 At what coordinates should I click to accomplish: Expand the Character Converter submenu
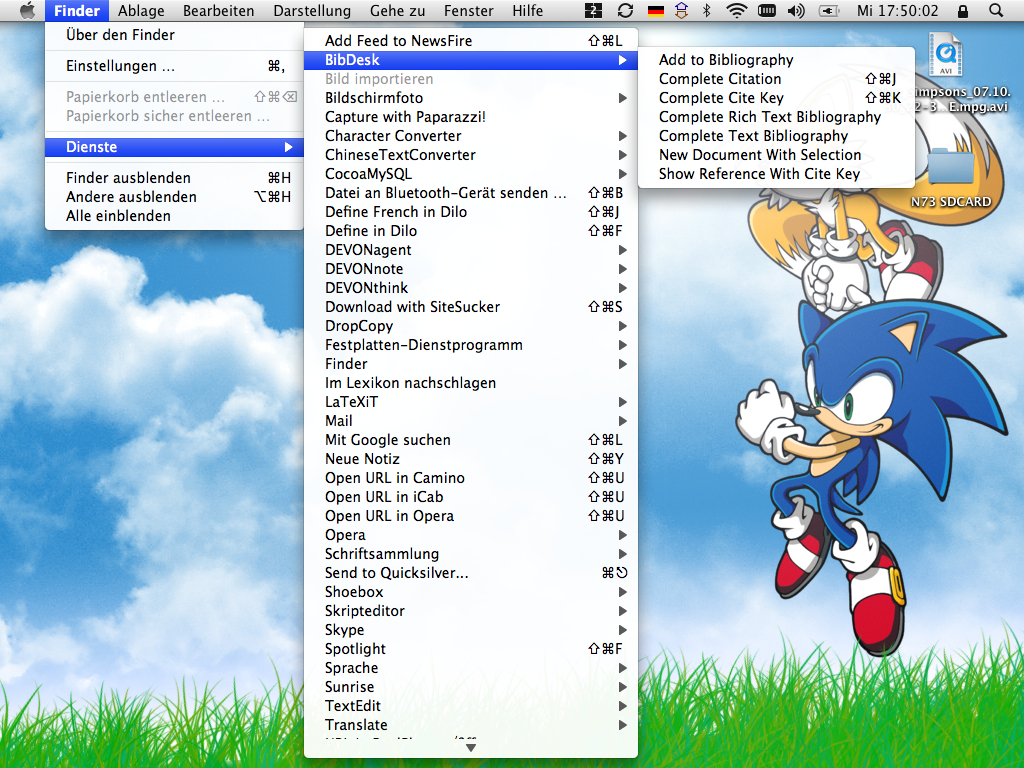471,136
